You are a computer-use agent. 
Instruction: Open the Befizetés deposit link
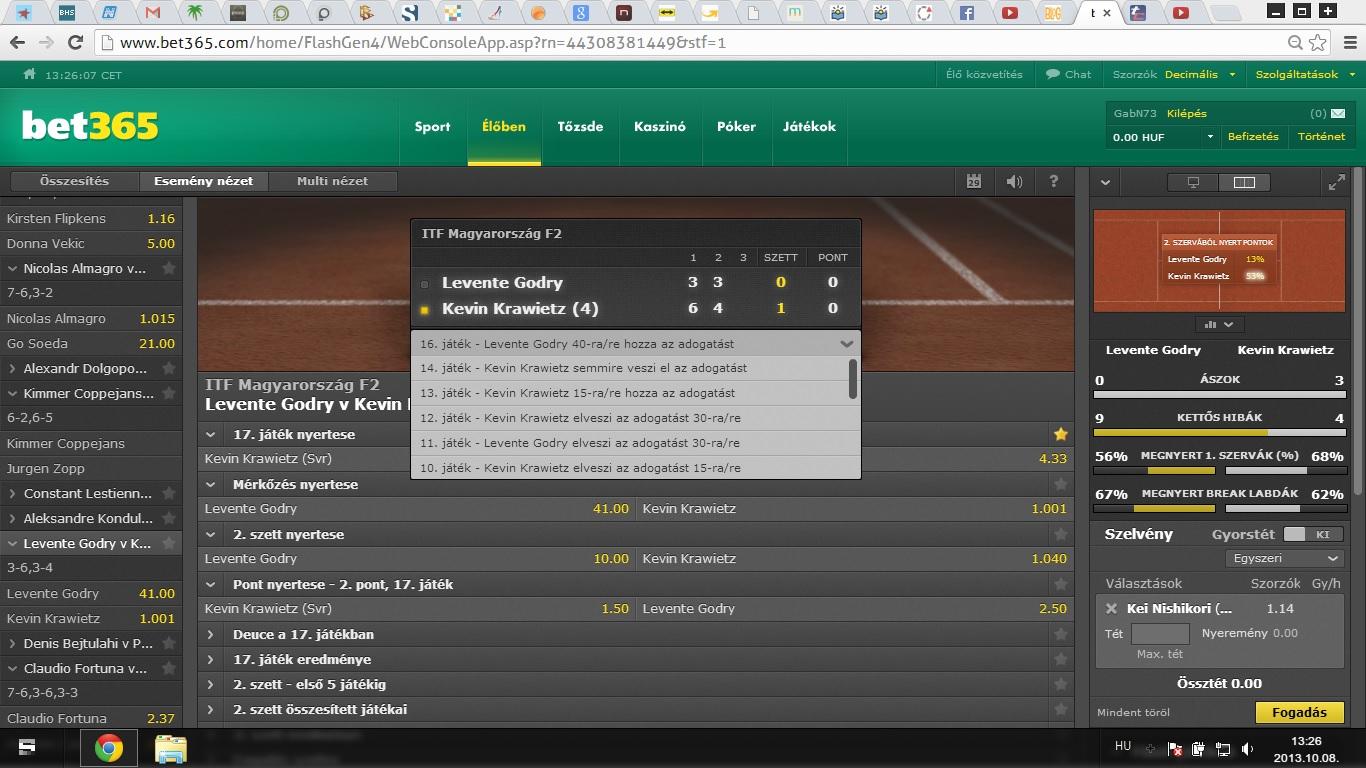(1253, 136)
